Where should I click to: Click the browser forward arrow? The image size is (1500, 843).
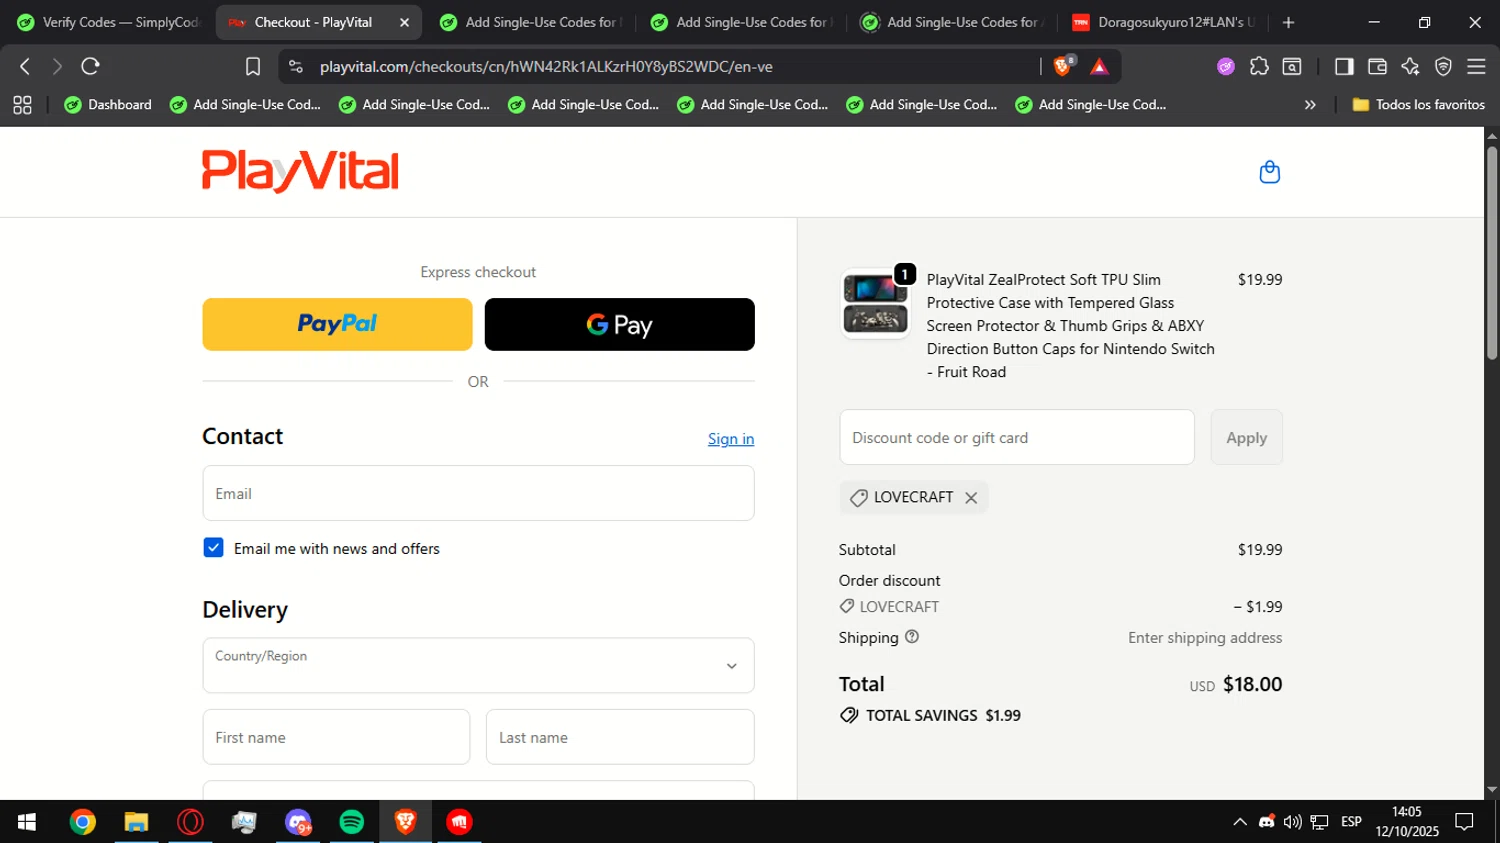pos(57,66)
